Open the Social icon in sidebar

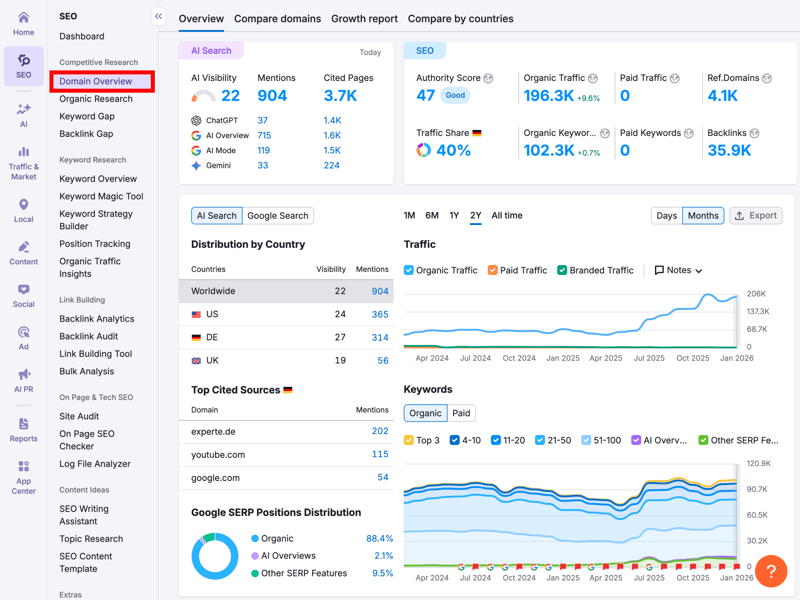[x=23, y=290]
